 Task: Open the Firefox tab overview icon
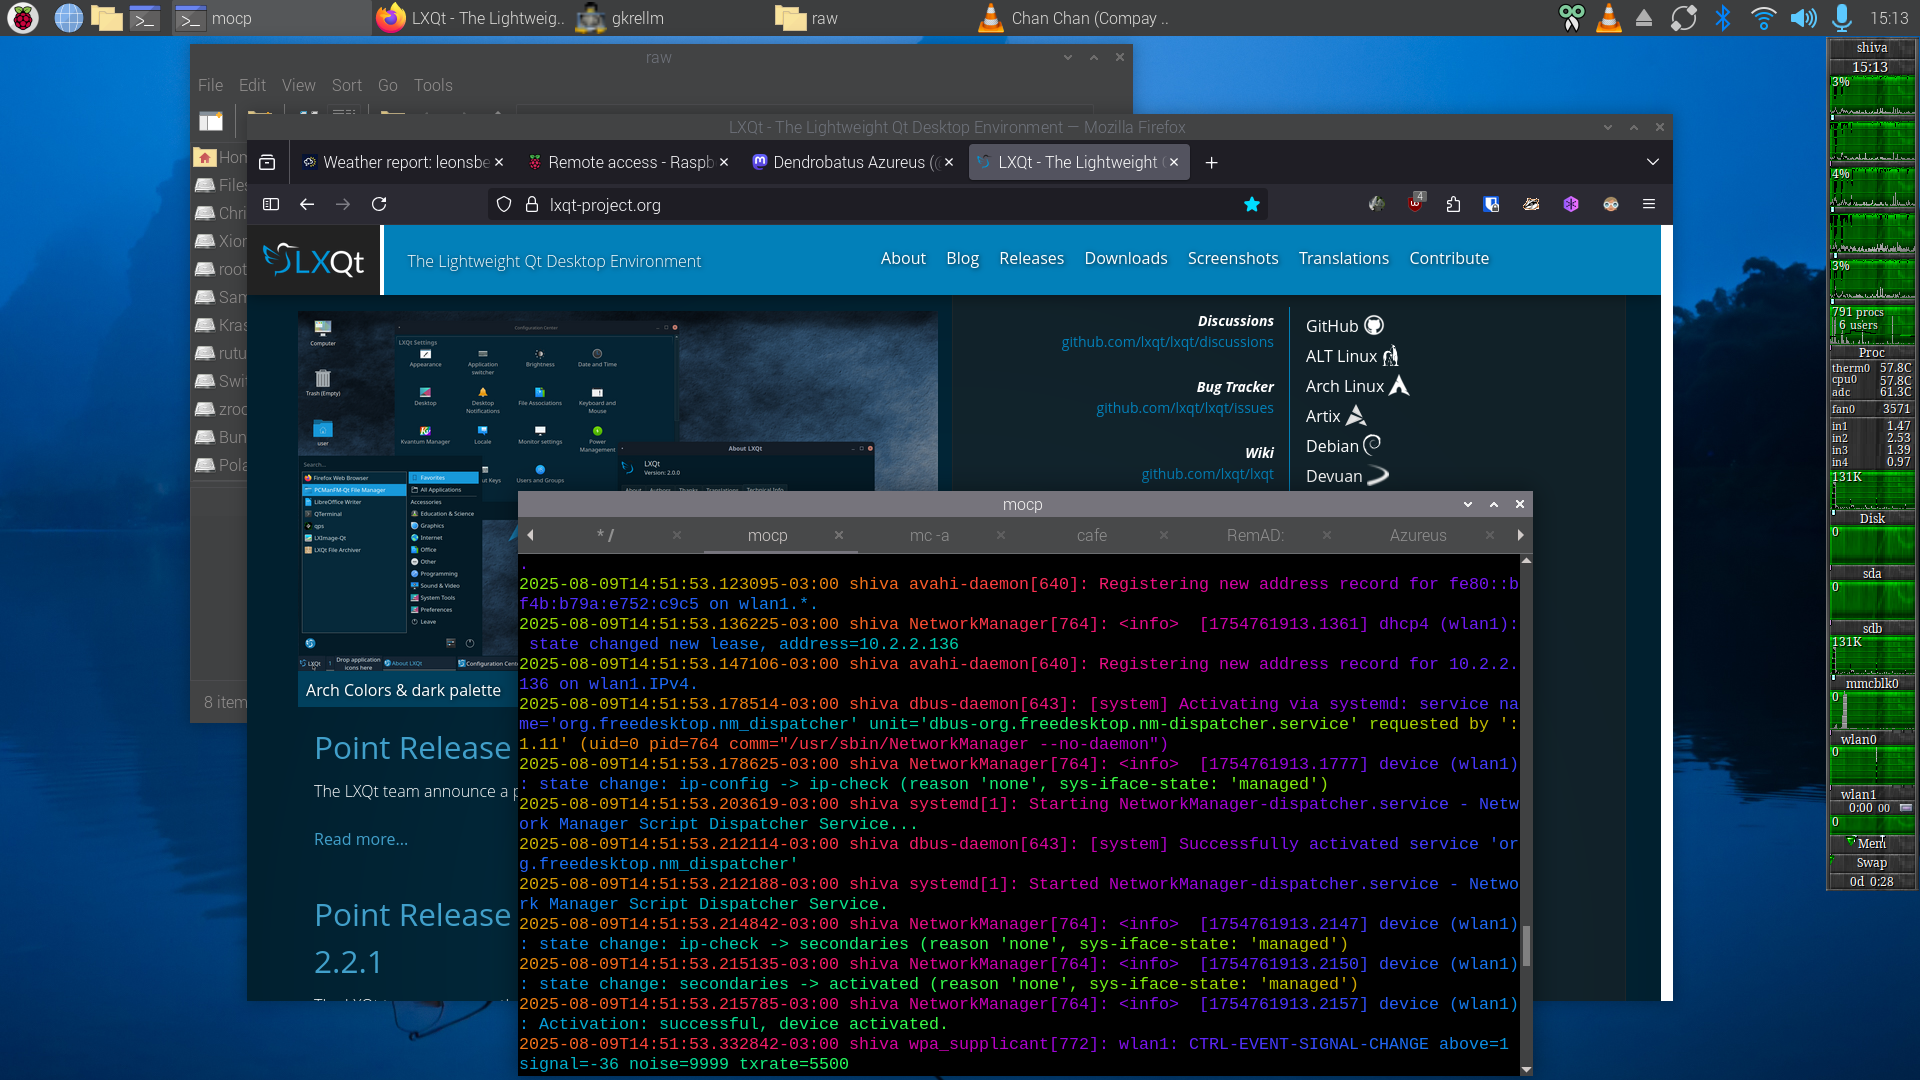[267, 162]
